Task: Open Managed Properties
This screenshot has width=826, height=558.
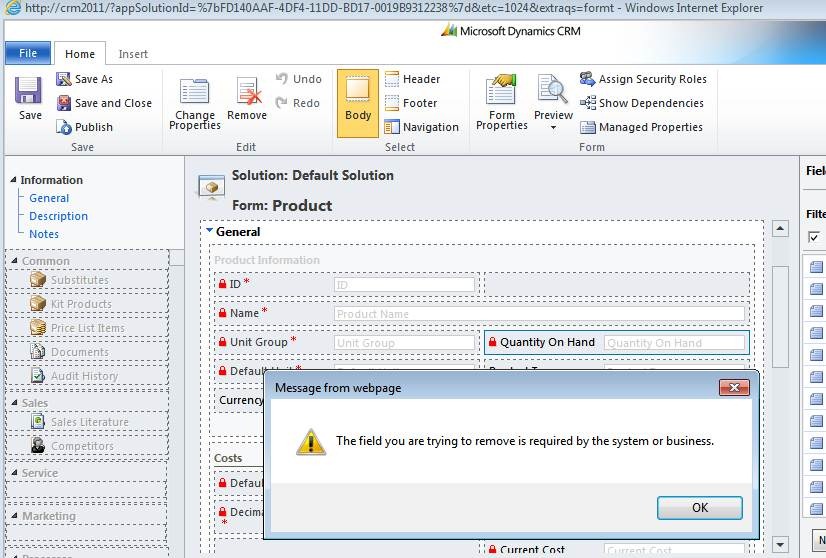Action: click(x=641, y=127)
